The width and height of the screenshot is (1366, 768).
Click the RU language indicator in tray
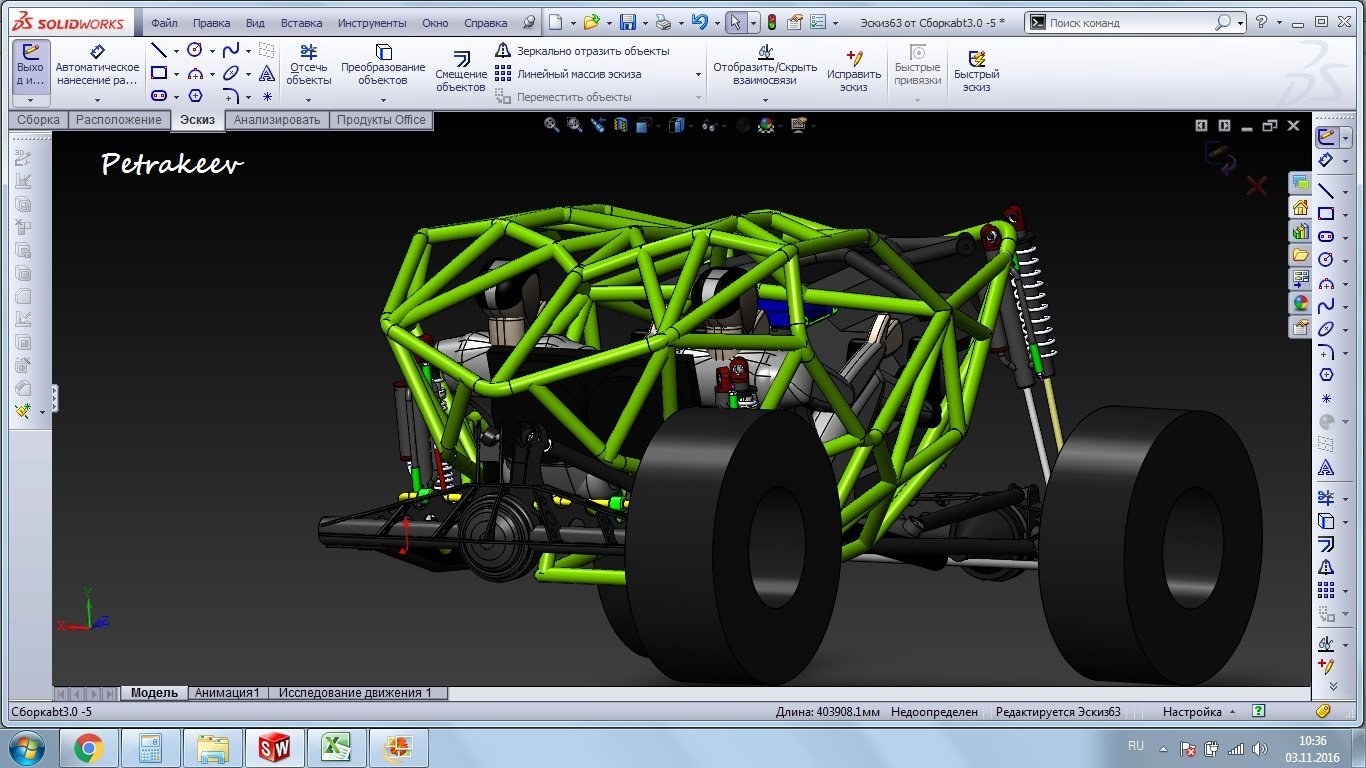click(x=1136, y=746)
